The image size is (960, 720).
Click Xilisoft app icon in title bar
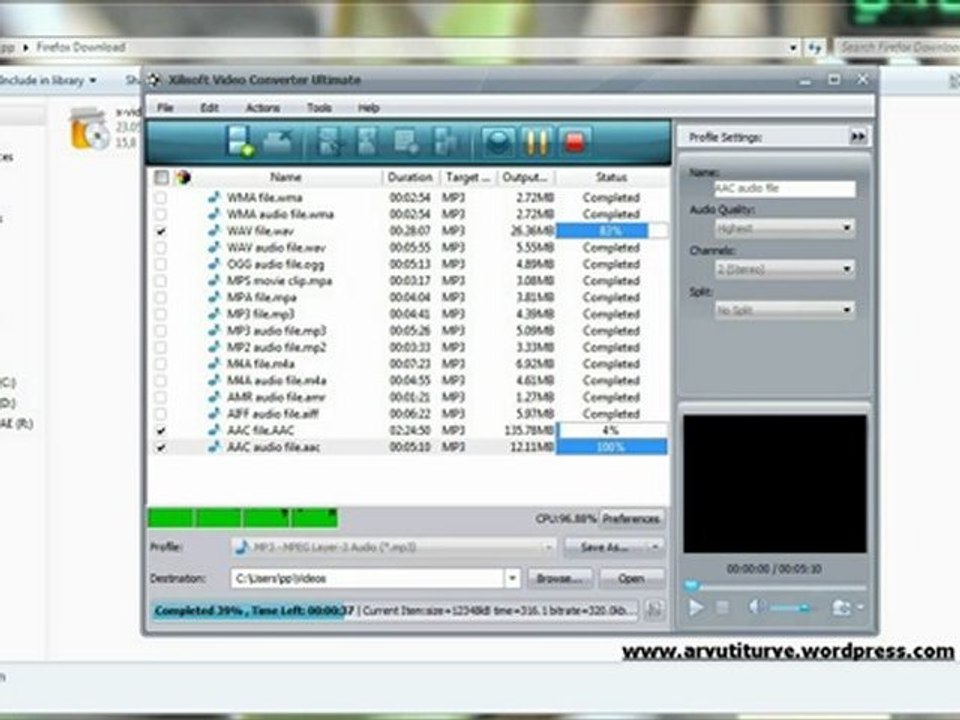154,80
